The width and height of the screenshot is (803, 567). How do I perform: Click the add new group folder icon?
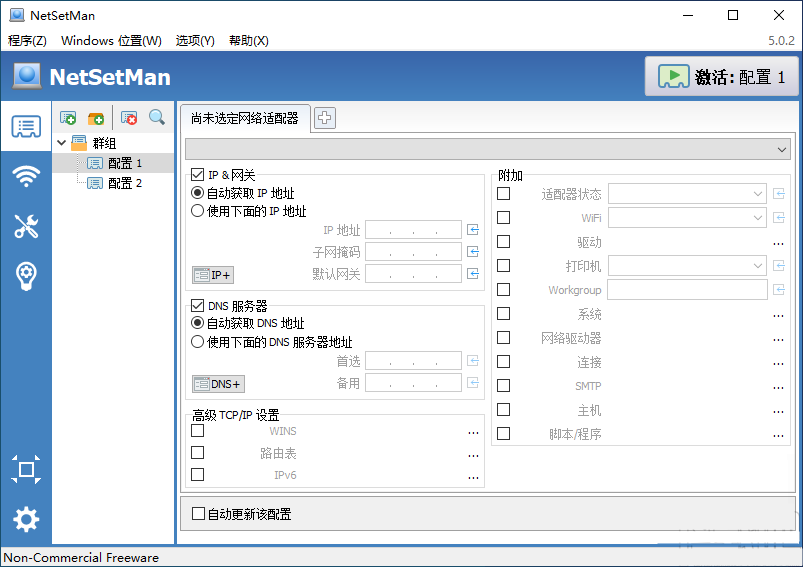click(x=96, y=118)
